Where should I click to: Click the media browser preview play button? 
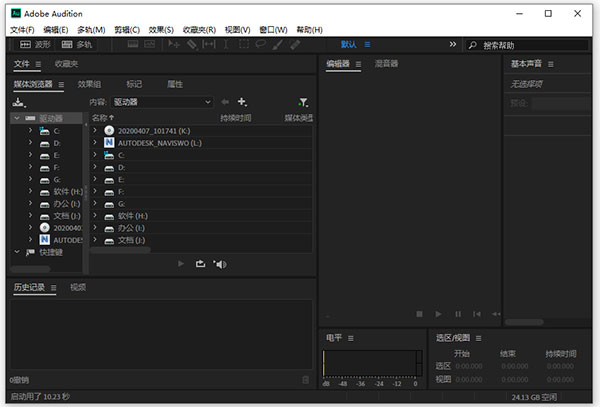point(181,264)
